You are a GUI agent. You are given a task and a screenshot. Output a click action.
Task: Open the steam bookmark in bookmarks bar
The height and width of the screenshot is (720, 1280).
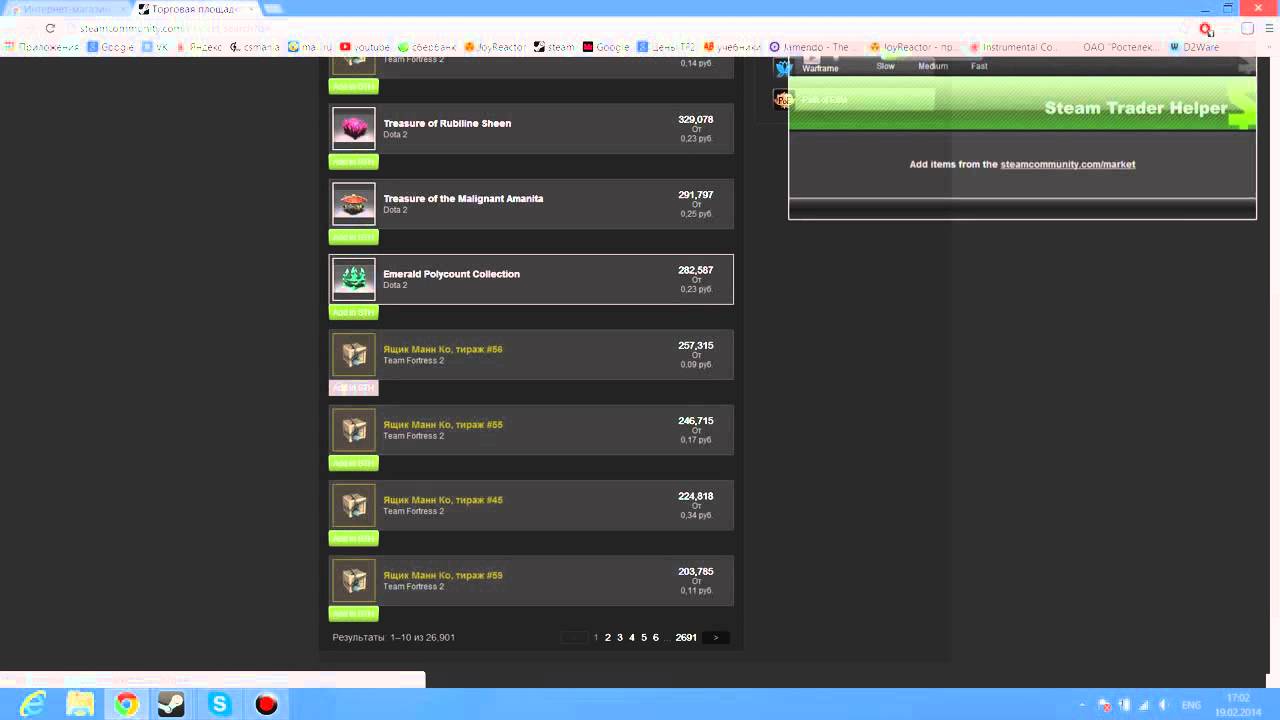click(x=554, y=47)
